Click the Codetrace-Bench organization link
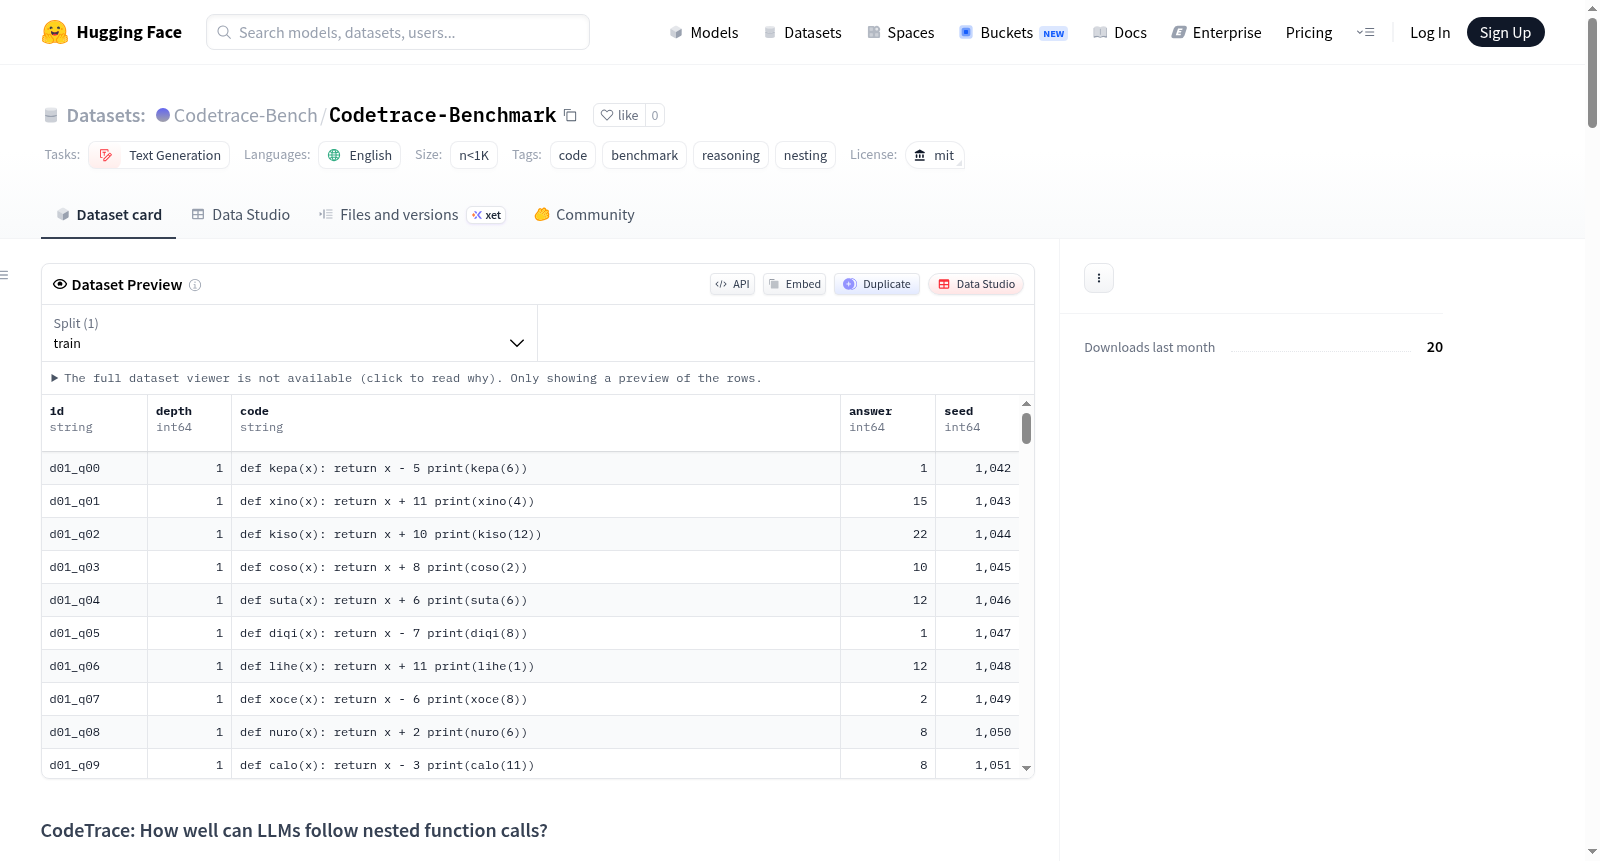This screenshot has height=861, width=1600. tap(245, 115)
